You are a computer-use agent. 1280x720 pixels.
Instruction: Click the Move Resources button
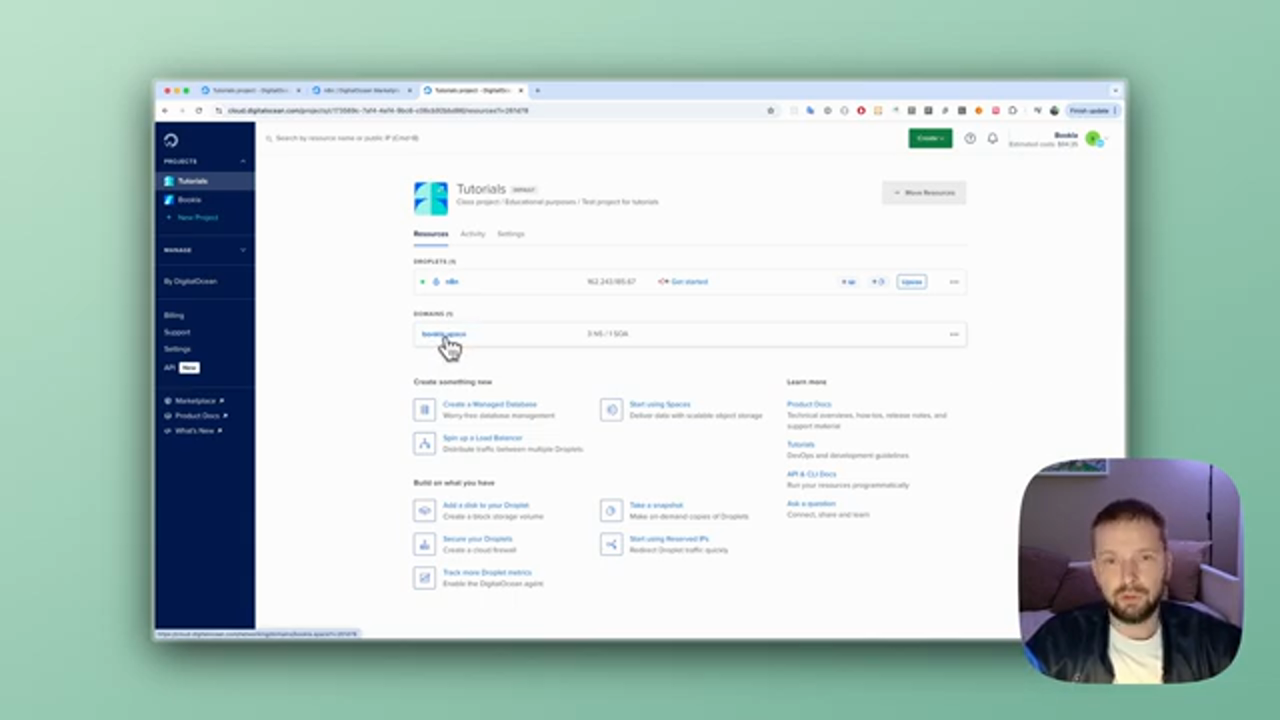coord(924,192)
